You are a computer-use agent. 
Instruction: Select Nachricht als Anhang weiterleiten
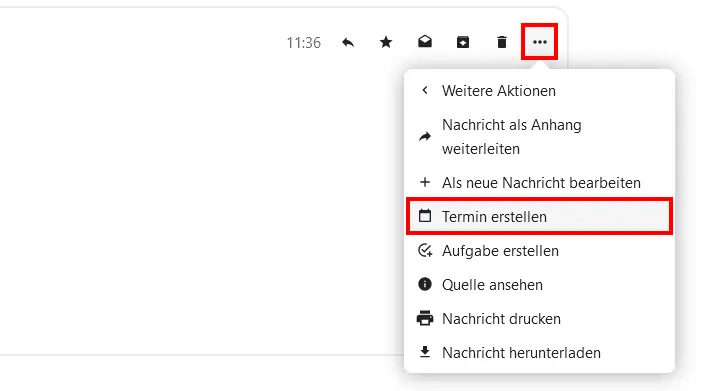pos(539,136)
